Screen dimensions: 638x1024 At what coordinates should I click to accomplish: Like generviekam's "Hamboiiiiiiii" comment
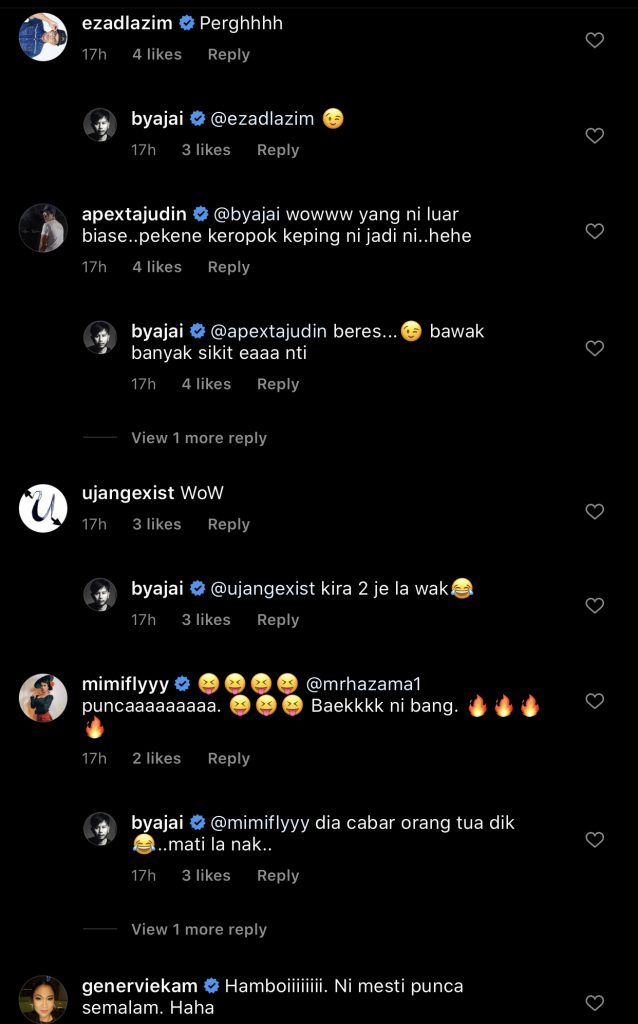pyautogui.click(x=594, y=1003)
